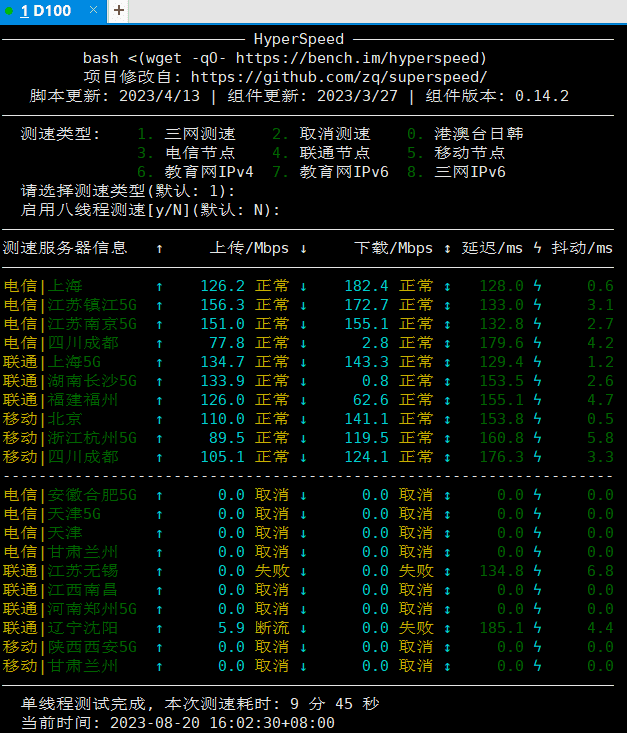Click option 1 三网测速
The height and width of the screenshot is (733, 627).
point(186,134)
